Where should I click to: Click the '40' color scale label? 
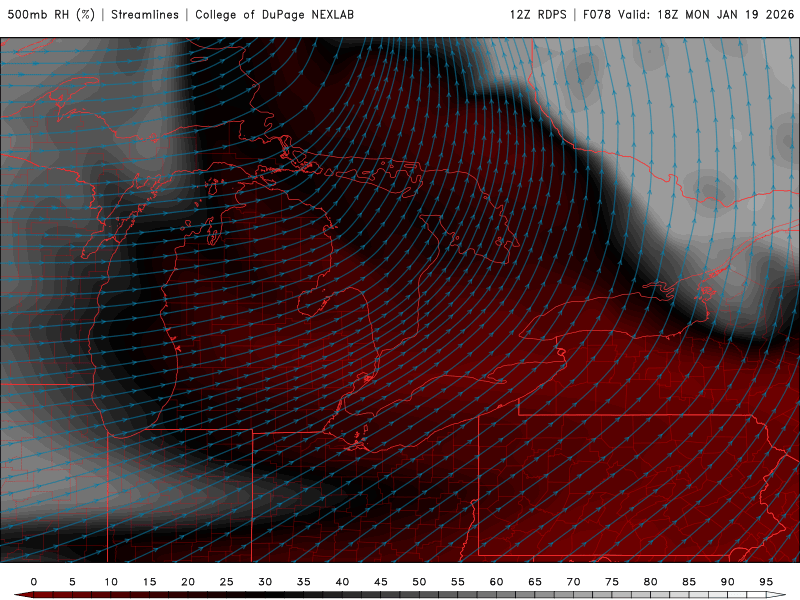point(342,582)
